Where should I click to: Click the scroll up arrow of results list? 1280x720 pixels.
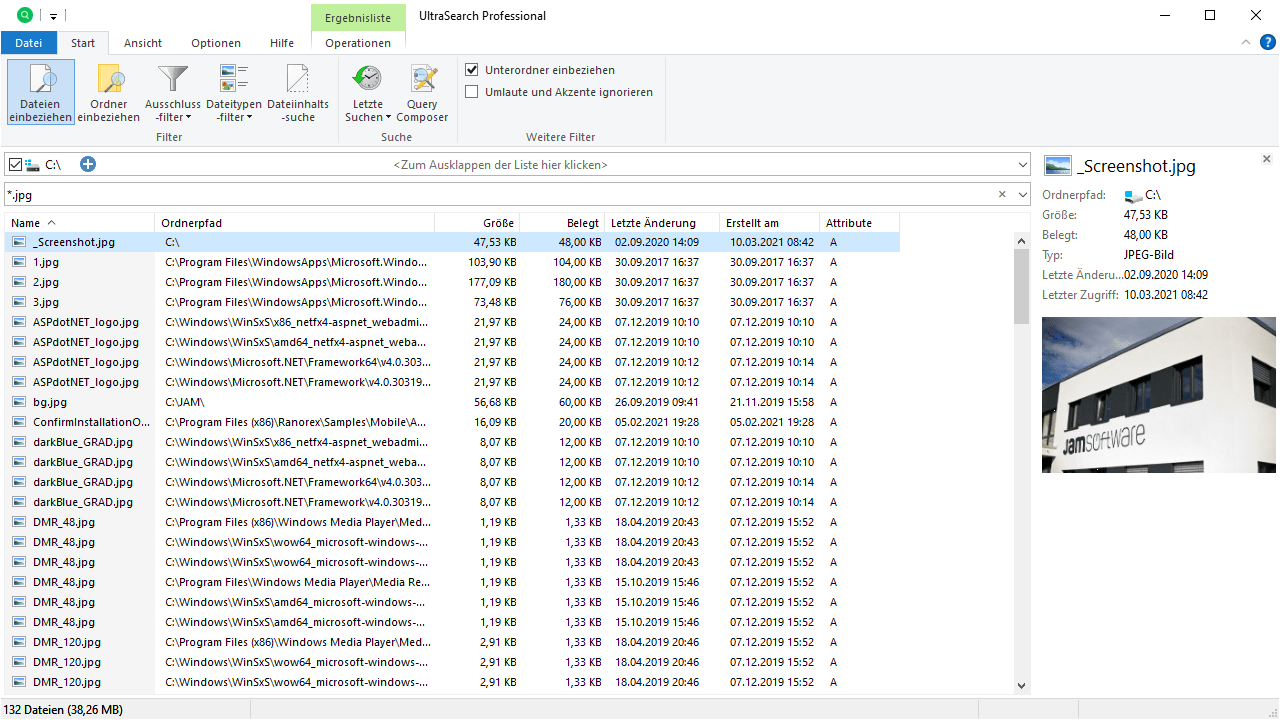click(x=1021, y=241)
